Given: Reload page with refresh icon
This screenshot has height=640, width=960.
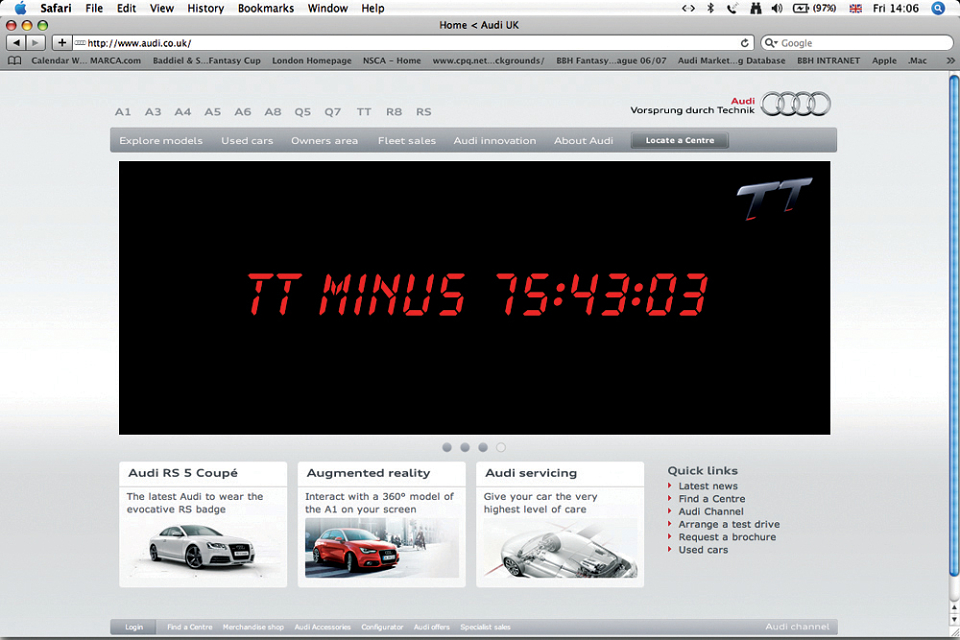Looking at the screenshot, I should pyautogui.click(x=744, y=43).
